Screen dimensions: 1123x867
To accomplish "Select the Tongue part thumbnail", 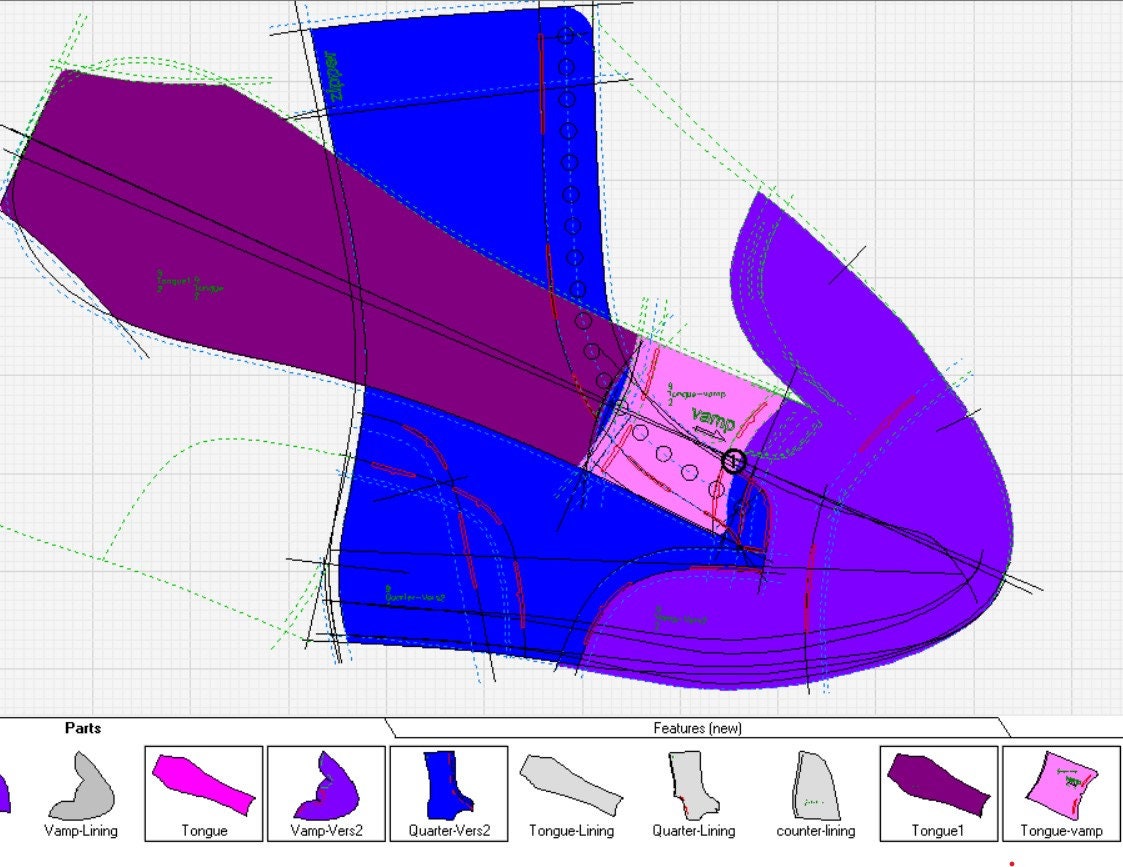I will pos(204,793).
